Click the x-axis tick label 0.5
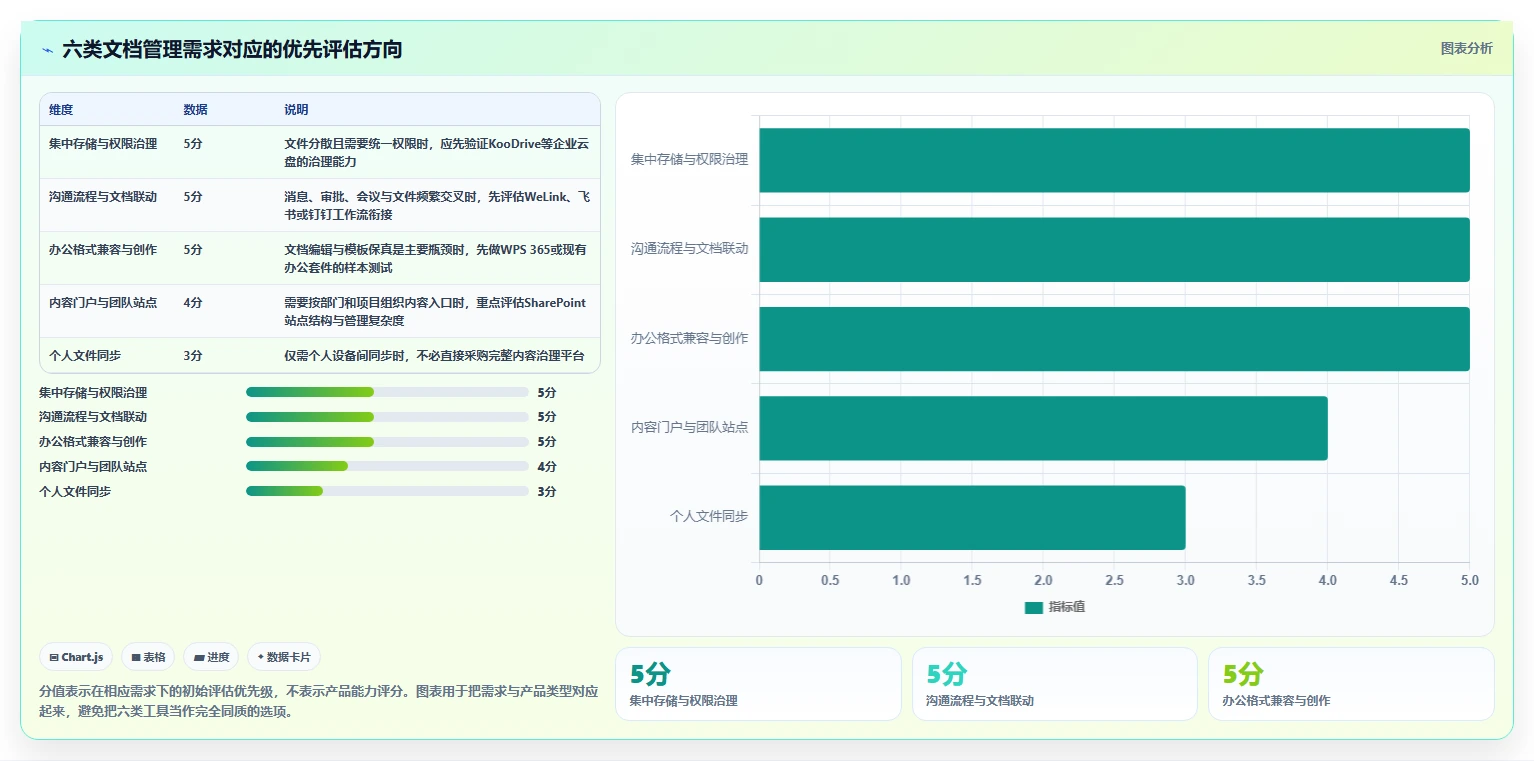This screenshot has width=1534, height=761. pos(830,580)
